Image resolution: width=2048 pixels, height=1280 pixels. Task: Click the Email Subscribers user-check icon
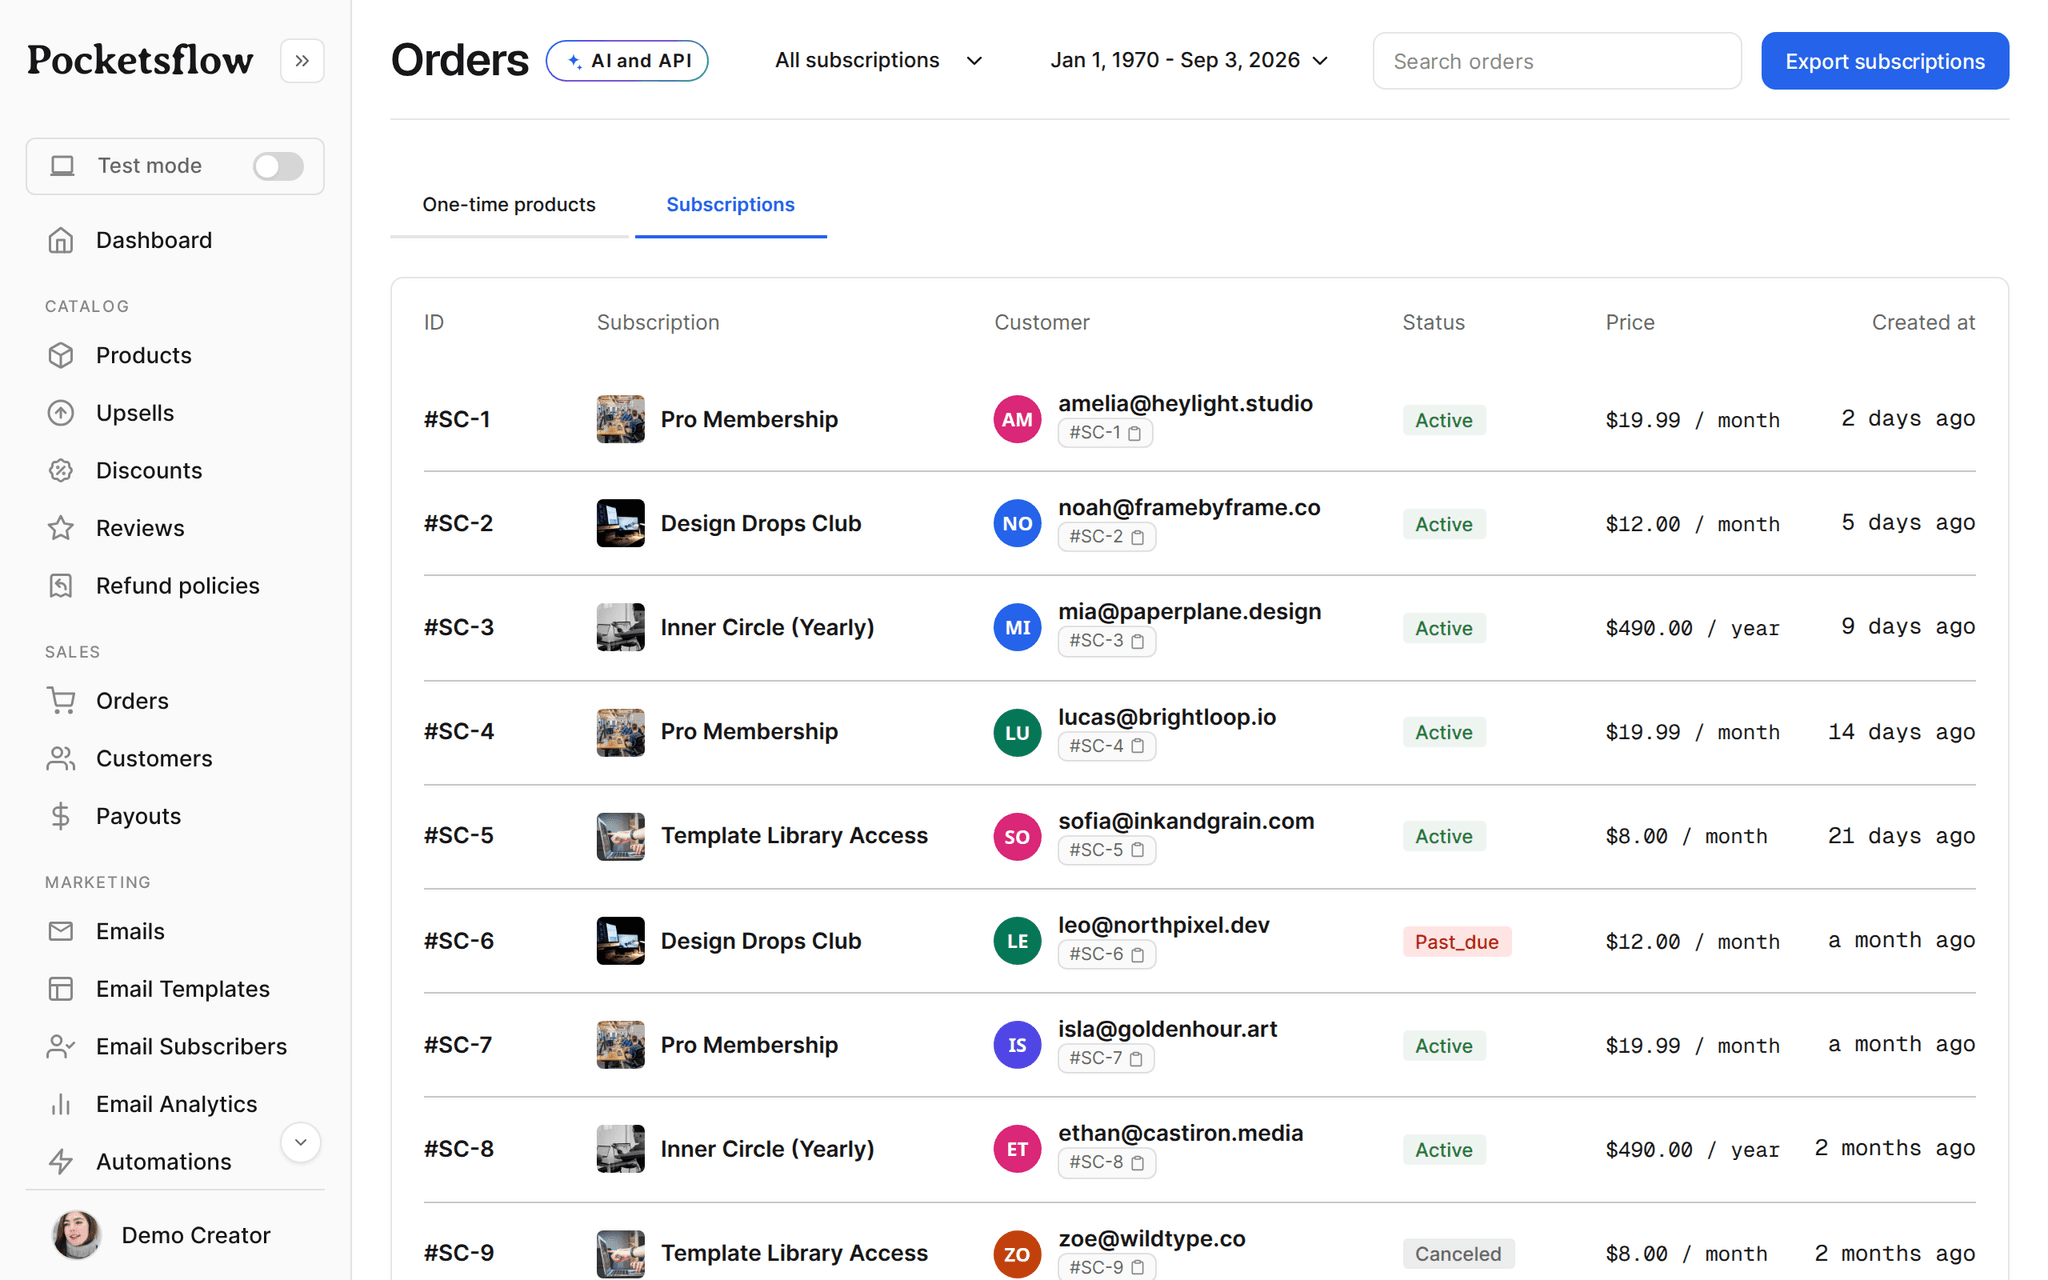click(61, 1047)
